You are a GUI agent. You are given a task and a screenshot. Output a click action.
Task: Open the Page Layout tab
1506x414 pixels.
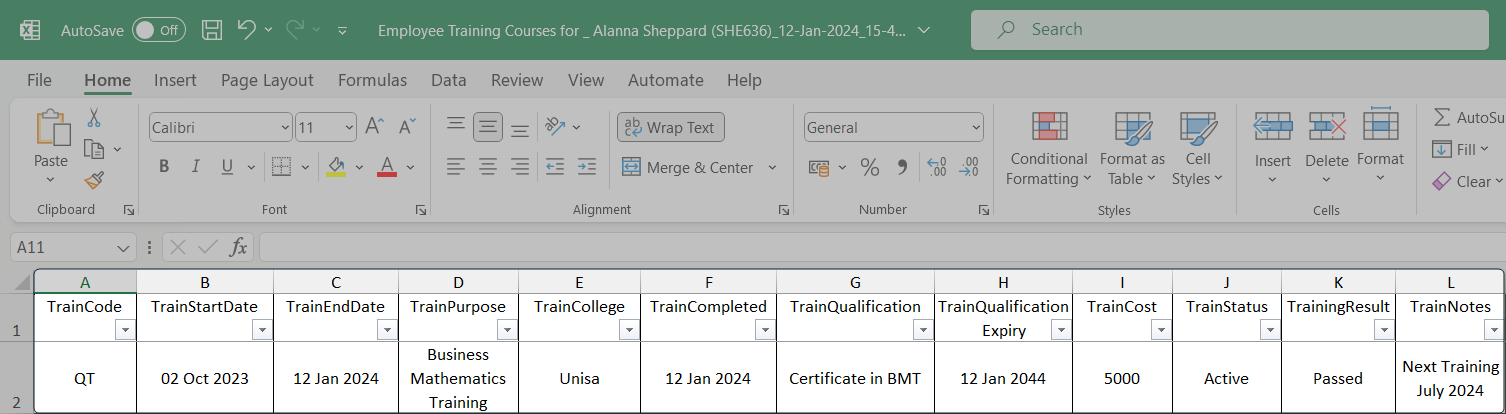267,80
